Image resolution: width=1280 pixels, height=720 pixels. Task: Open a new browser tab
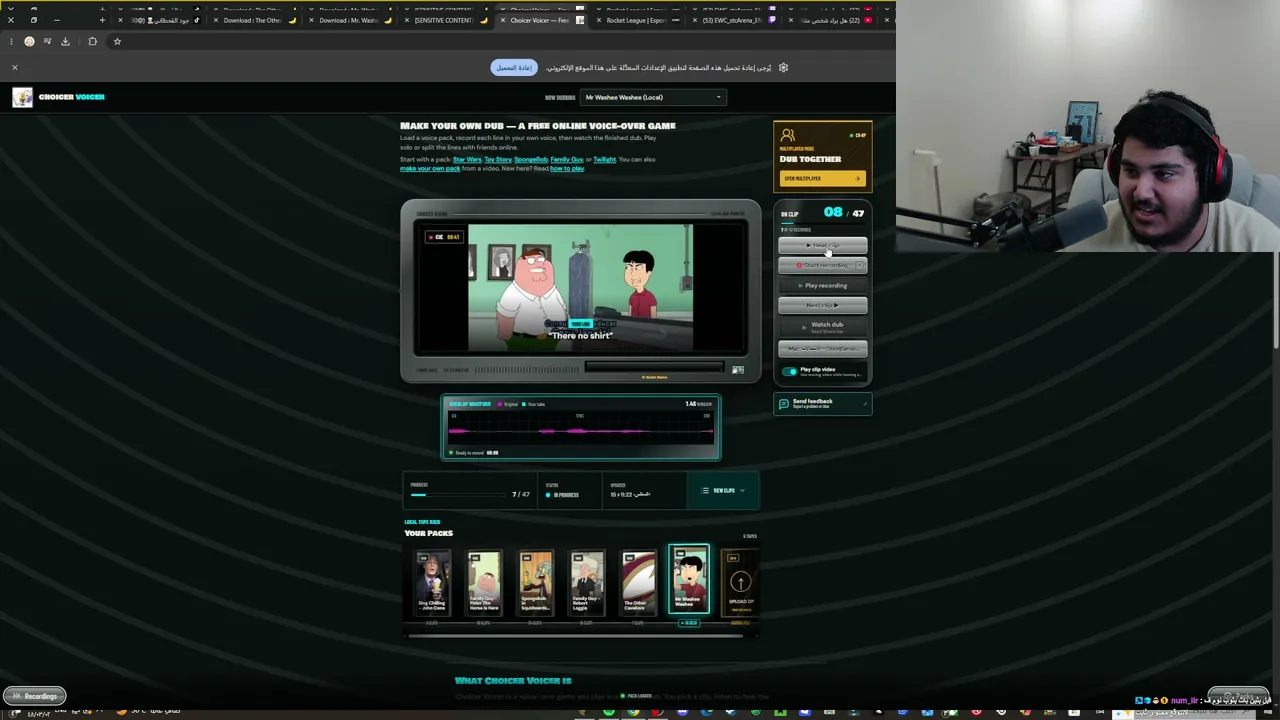(x=102, y=20)
